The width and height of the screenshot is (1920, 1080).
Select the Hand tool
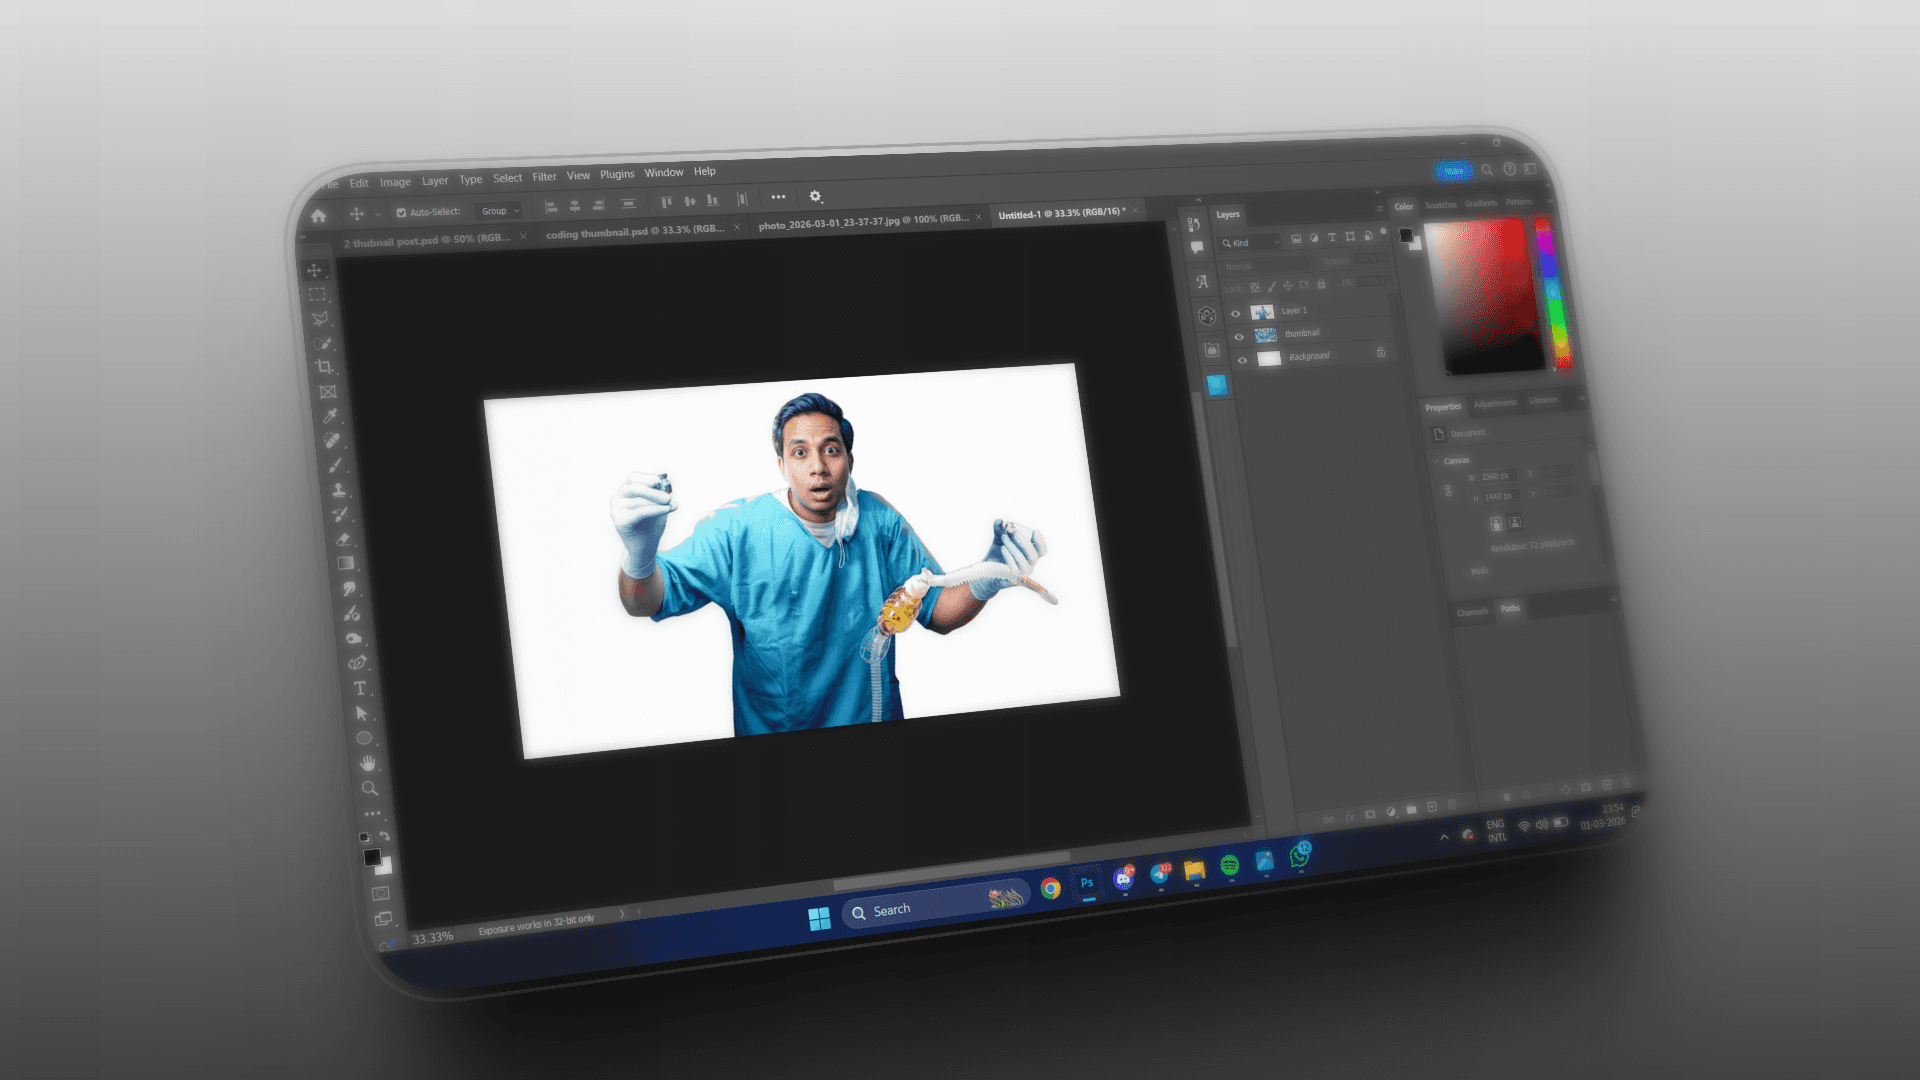point(368,763)
